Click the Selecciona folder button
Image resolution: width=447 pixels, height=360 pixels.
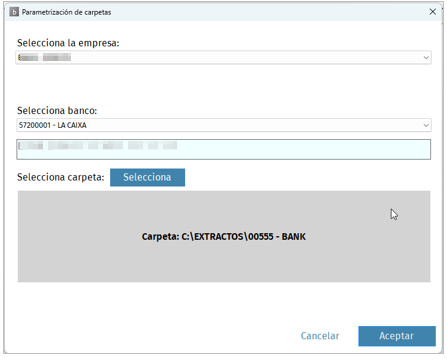pos(147,177)
